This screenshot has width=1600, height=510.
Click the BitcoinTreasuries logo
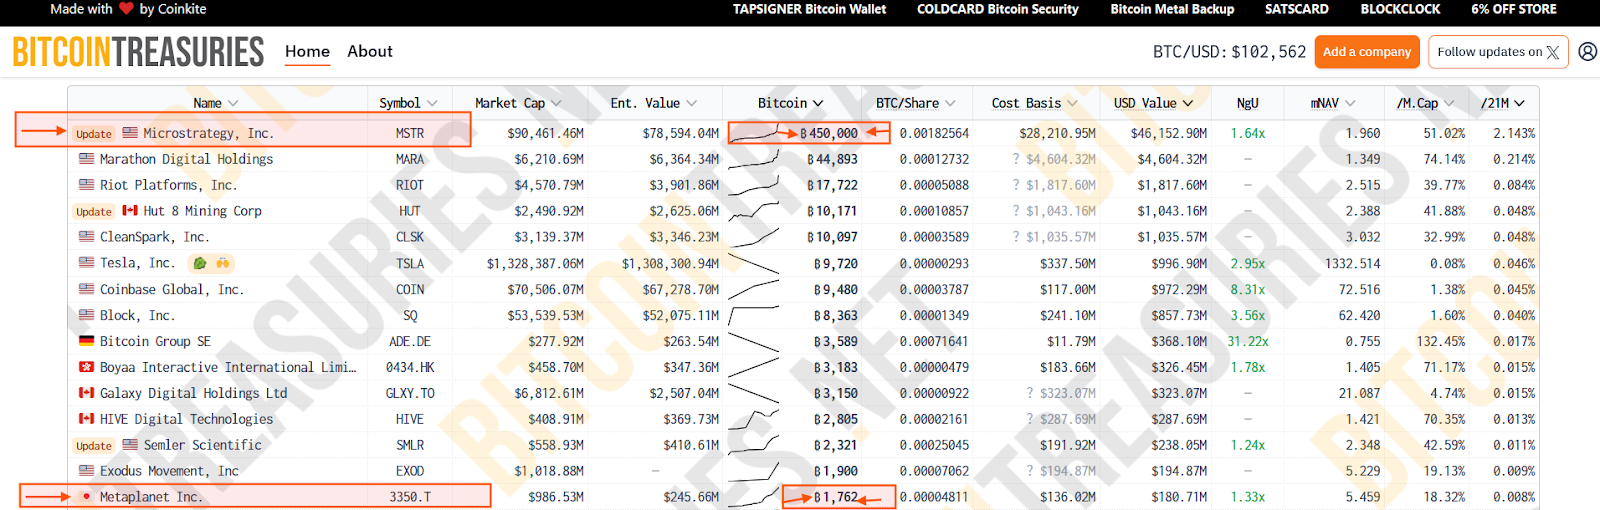click(x=138, y=52)
